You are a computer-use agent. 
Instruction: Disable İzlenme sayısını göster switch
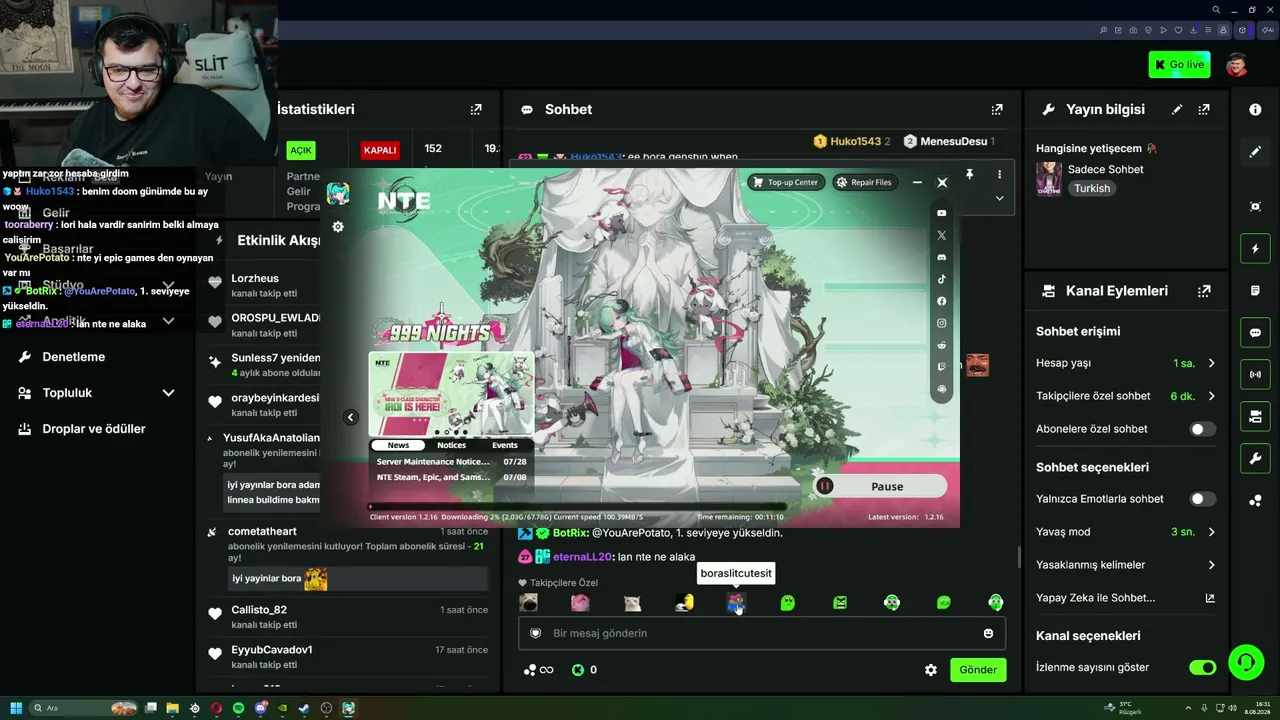pyautogui.click(x=1203, y=667)
